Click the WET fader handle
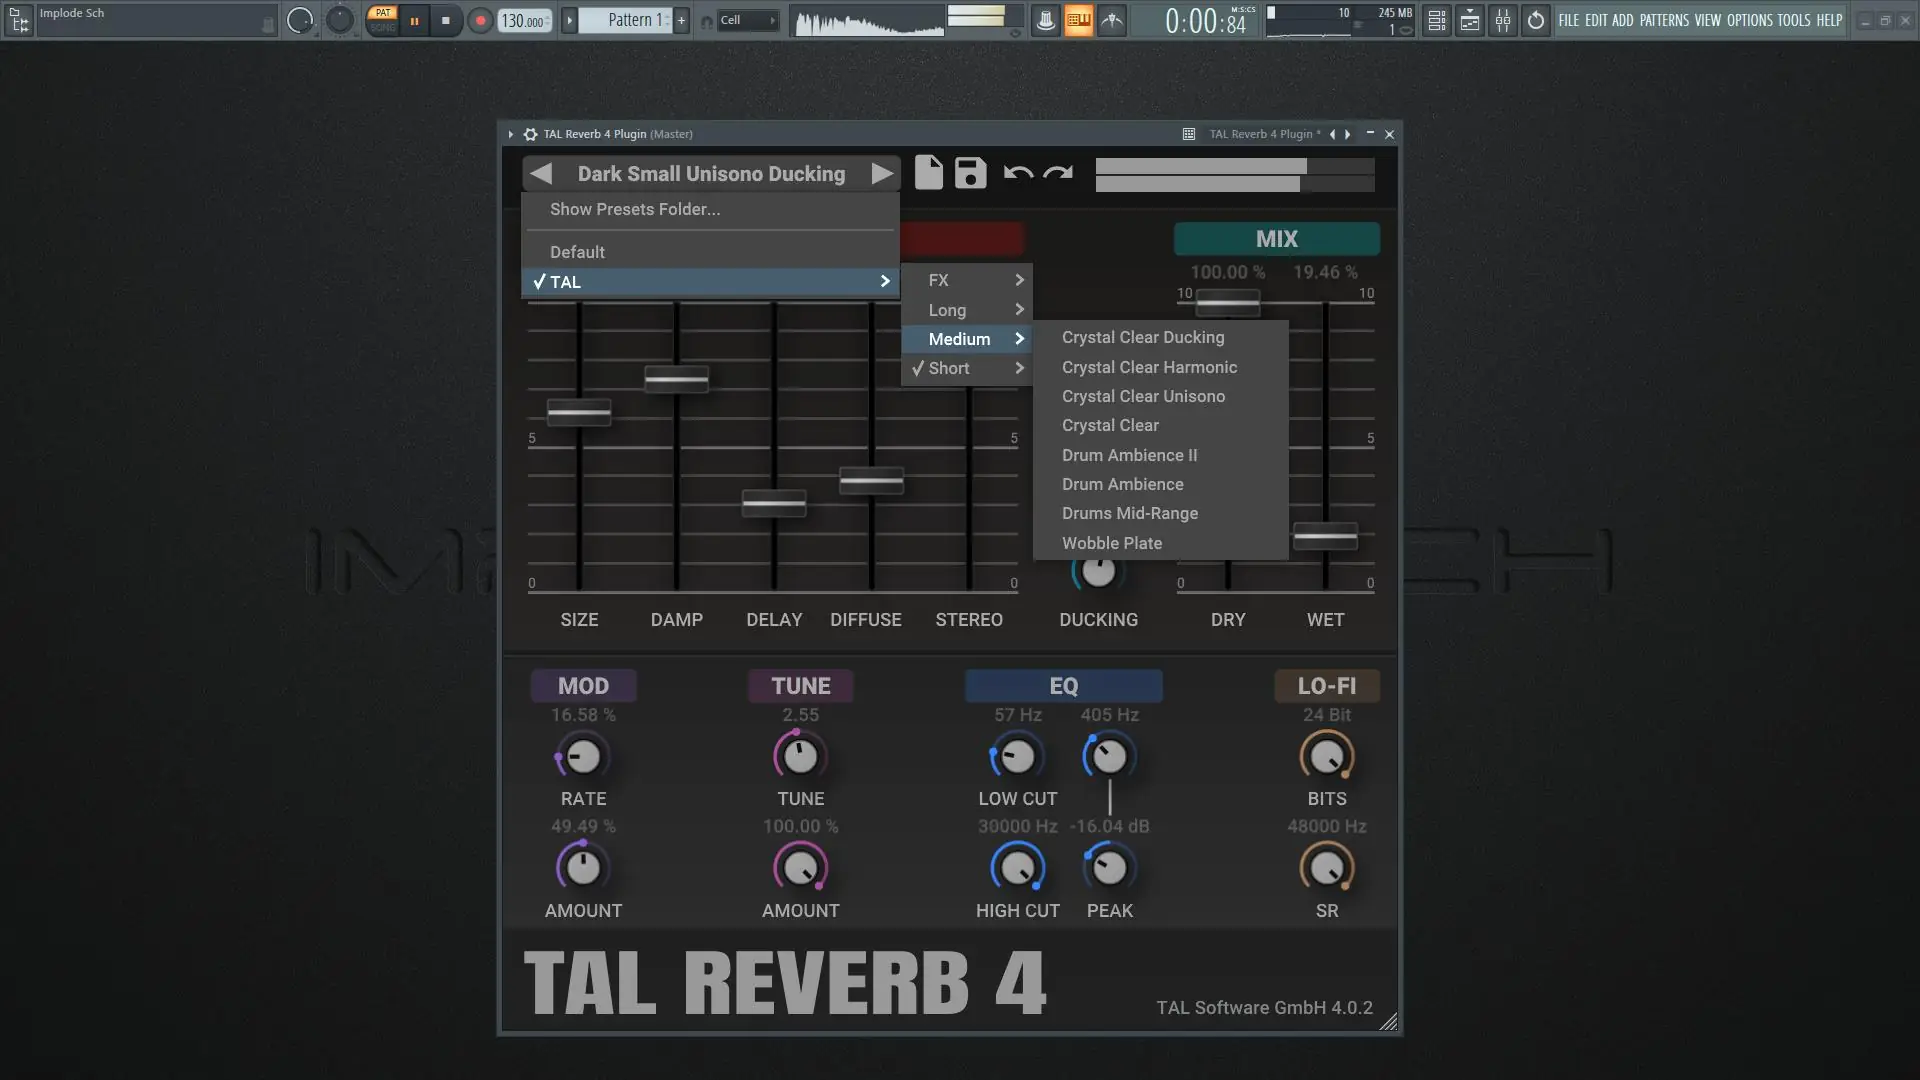 click(x=1325, y=537)
